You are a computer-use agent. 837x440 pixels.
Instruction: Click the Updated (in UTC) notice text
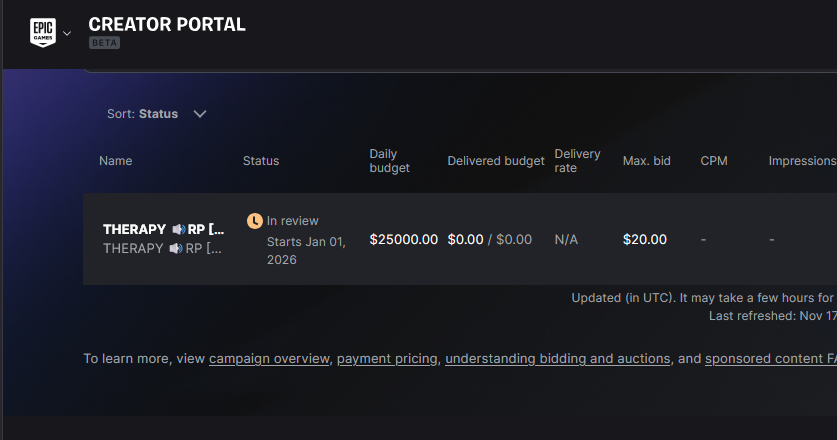pyautogui.click(x=704, y=297)
